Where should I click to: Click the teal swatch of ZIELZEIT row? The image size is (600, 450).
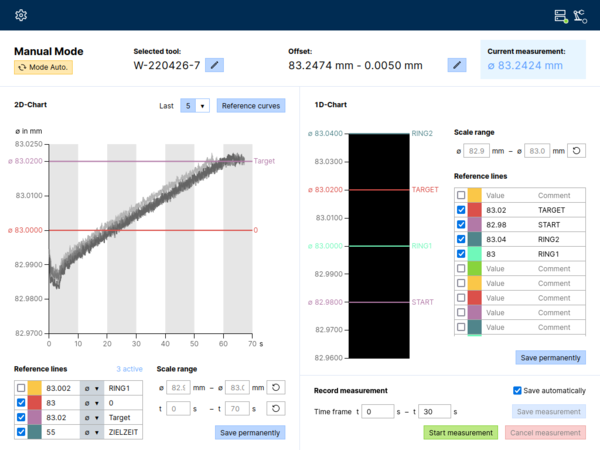point(34,432)
